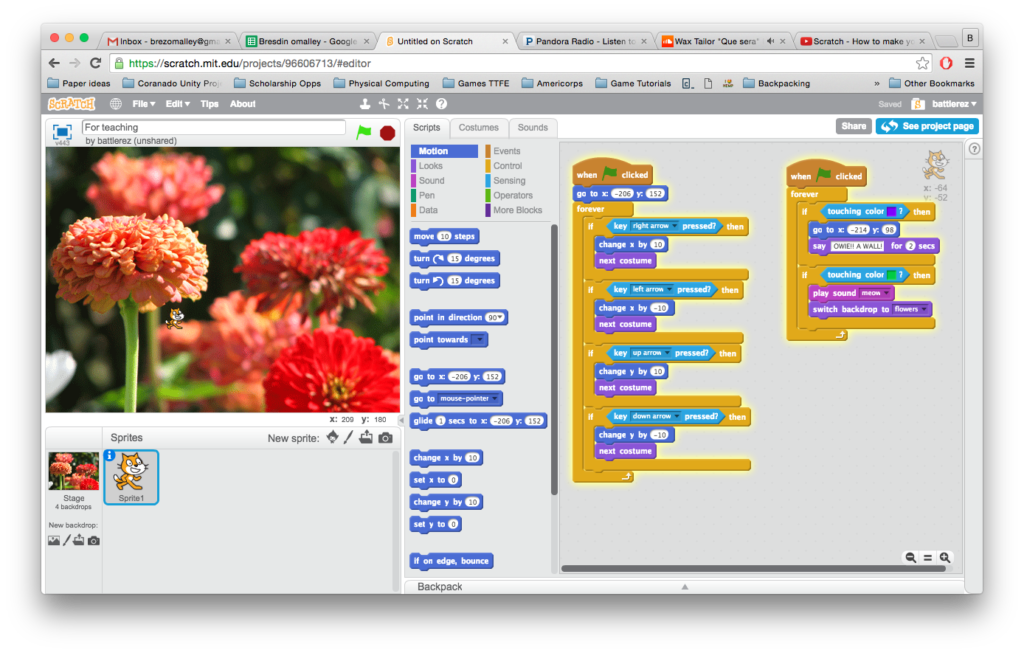This screenshot has width=1024, height=653.
Task: Select the Shrink sprite tool
Action: [x=423, y=104]
